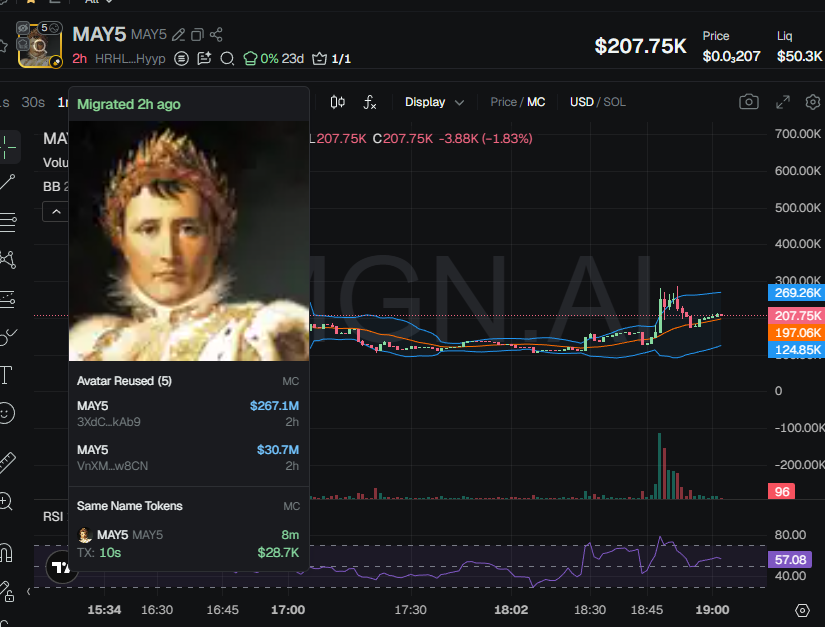Click the TX: 10s label
Viewport: 825px width, 627px height.
(99, 553)
